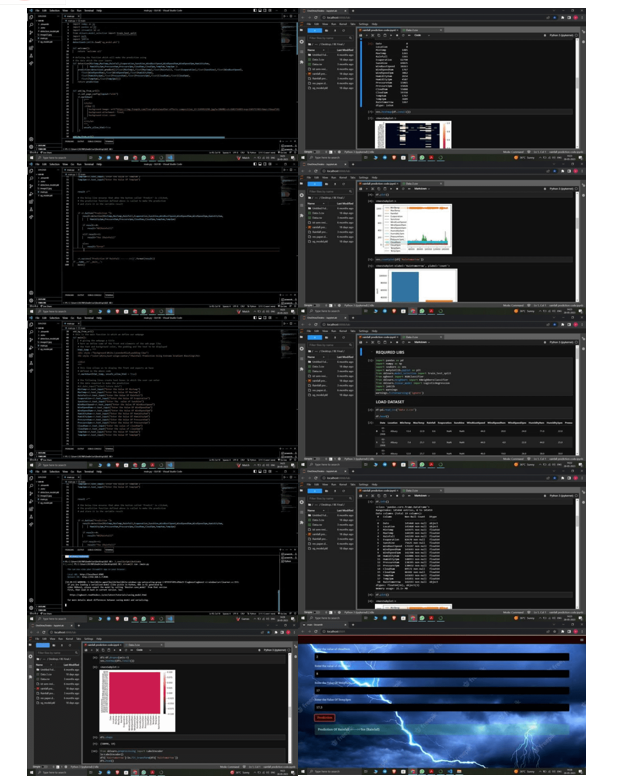Open the running kernels sidebar icon in heatmap window
The width and height of the screenshot is (620, 779).
[x=30, y=656]
